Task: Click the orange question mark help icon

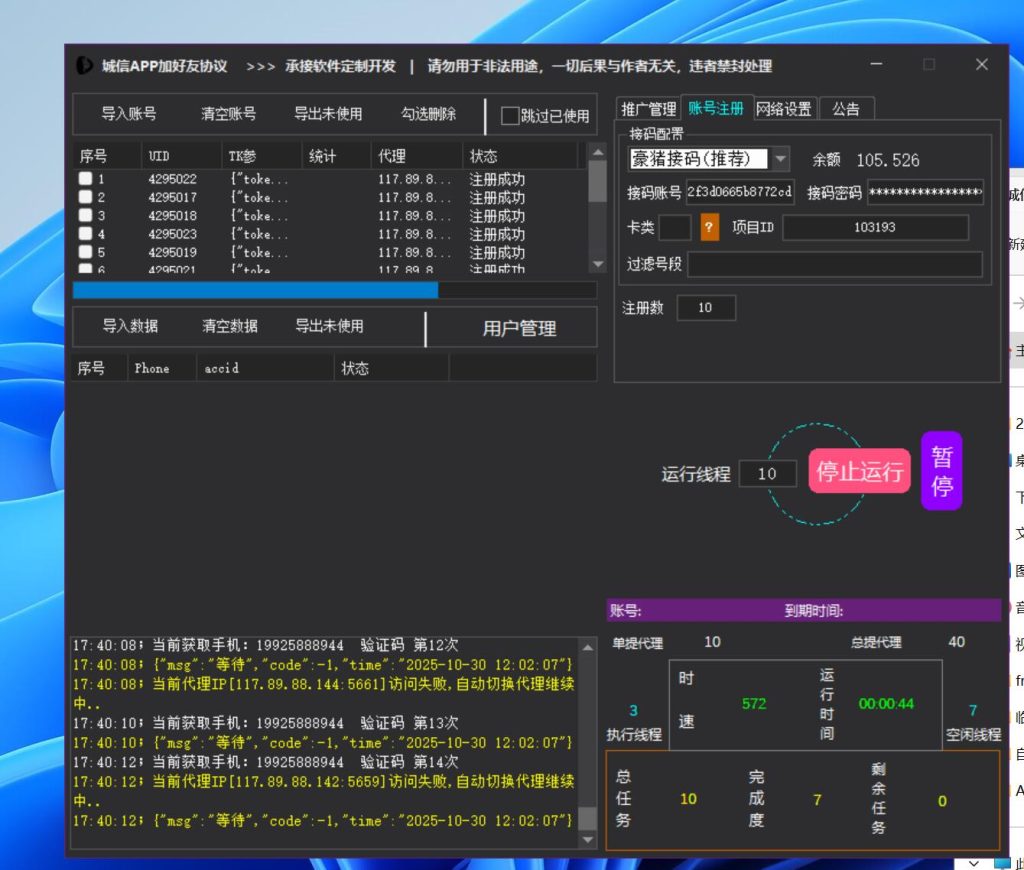Action: pos(710,227)
